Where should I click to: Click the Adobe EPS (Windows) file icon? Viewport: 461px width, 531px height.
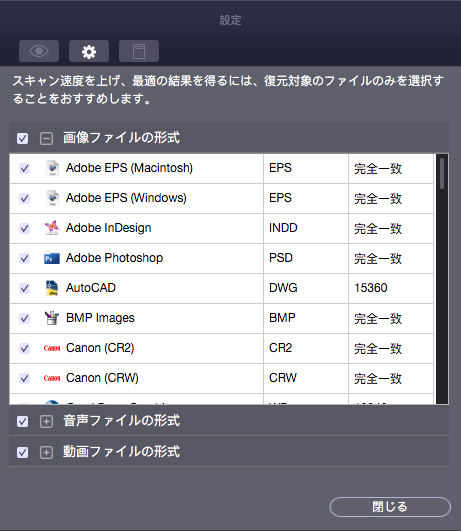coord(52,198)
